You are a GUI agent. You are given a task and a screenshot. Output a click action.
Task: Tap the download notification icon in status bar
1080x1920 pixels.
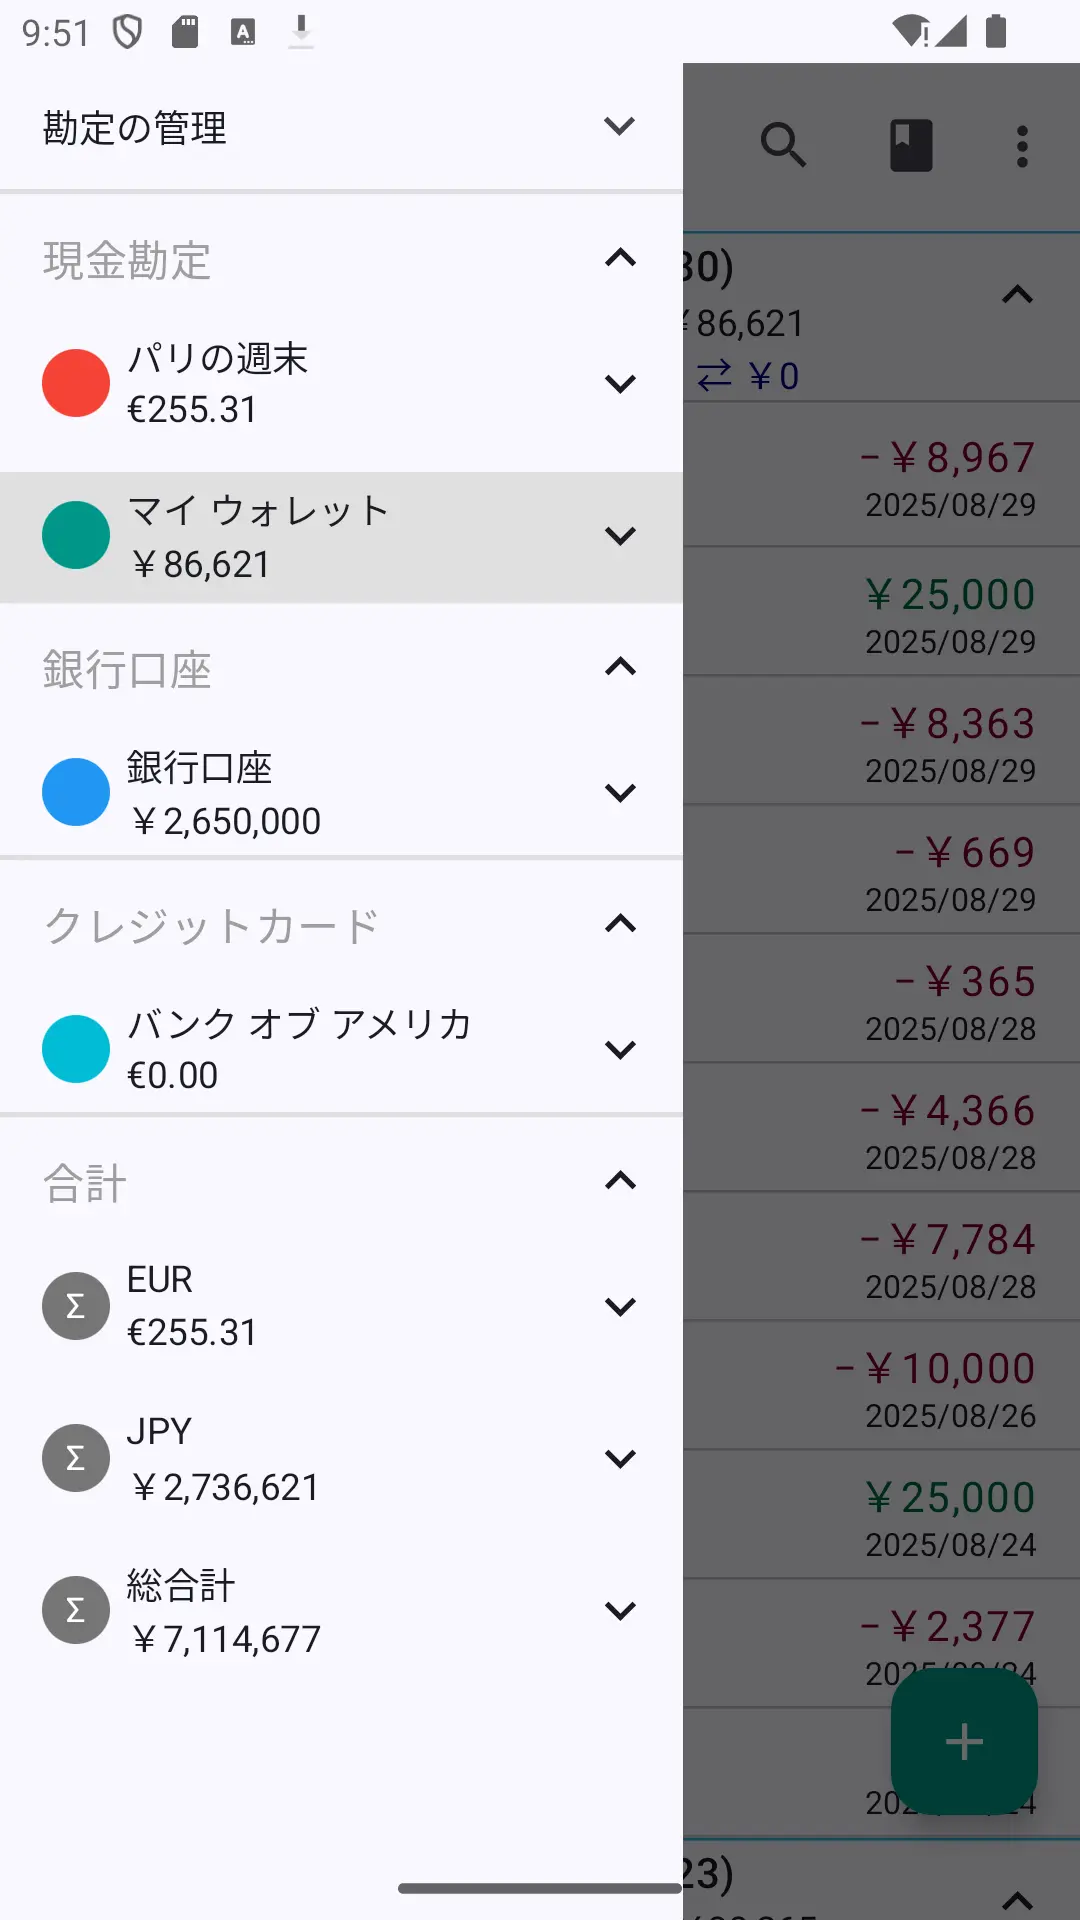tap(301, 32)
